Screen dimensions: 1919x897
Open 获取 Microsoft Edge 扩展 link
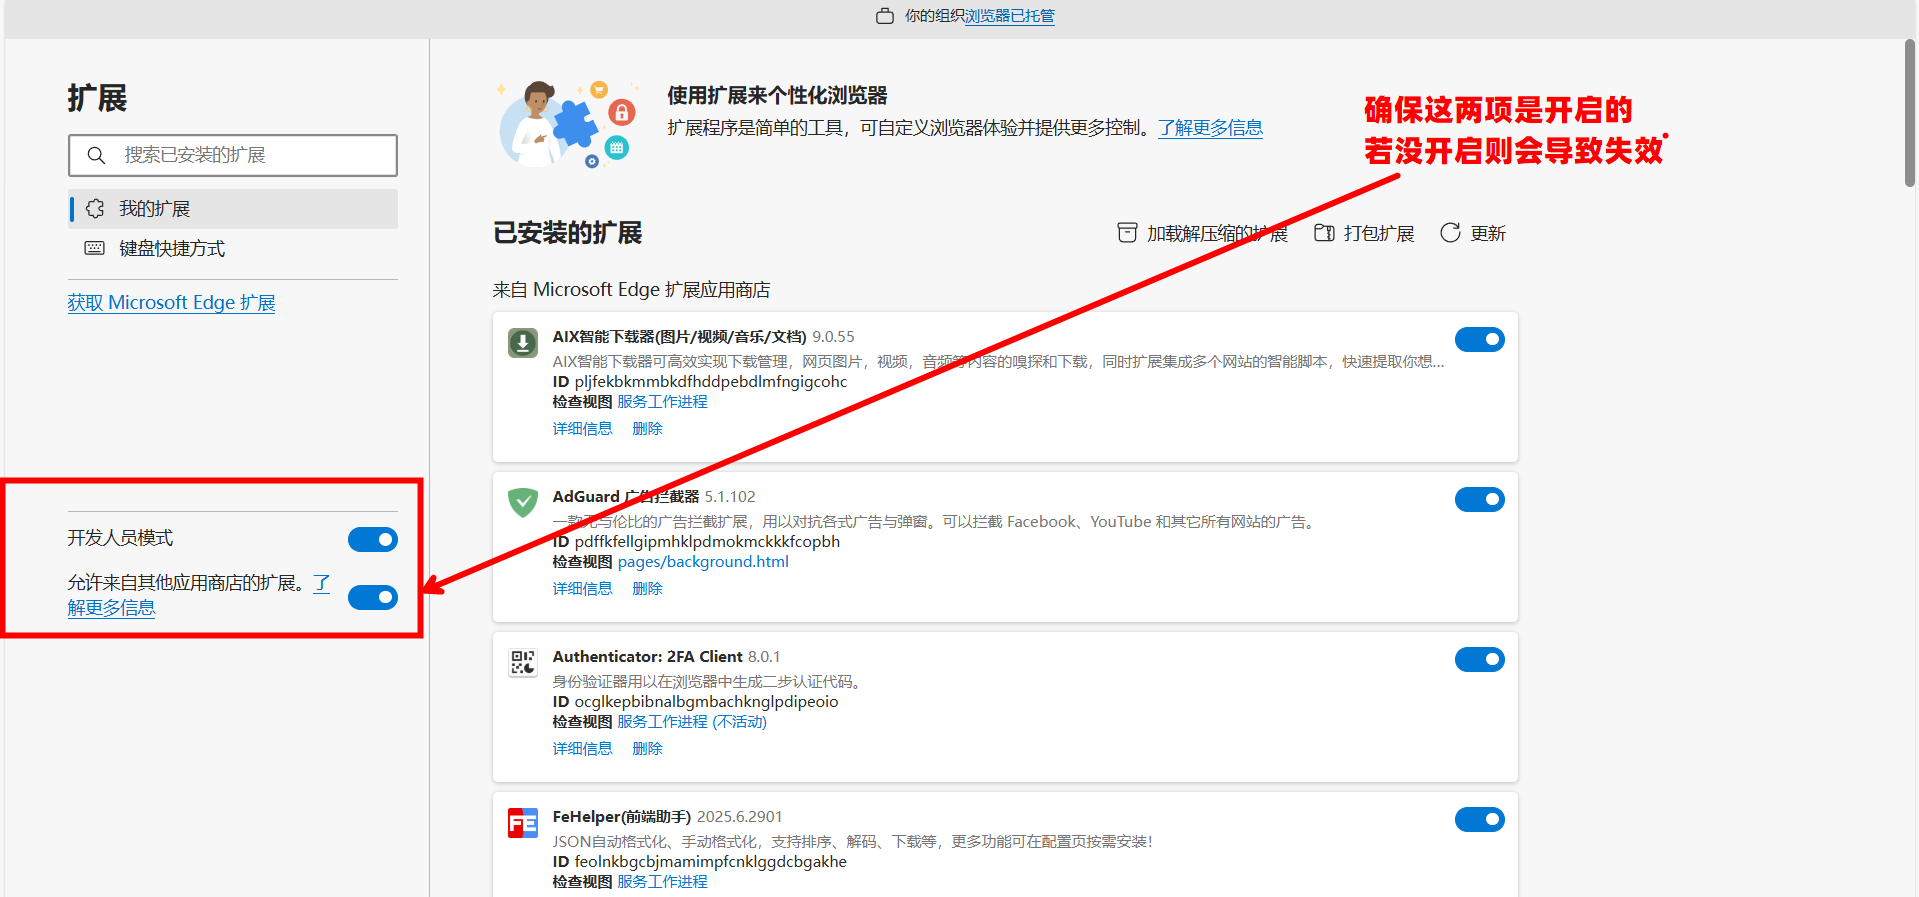click(171, 303)
